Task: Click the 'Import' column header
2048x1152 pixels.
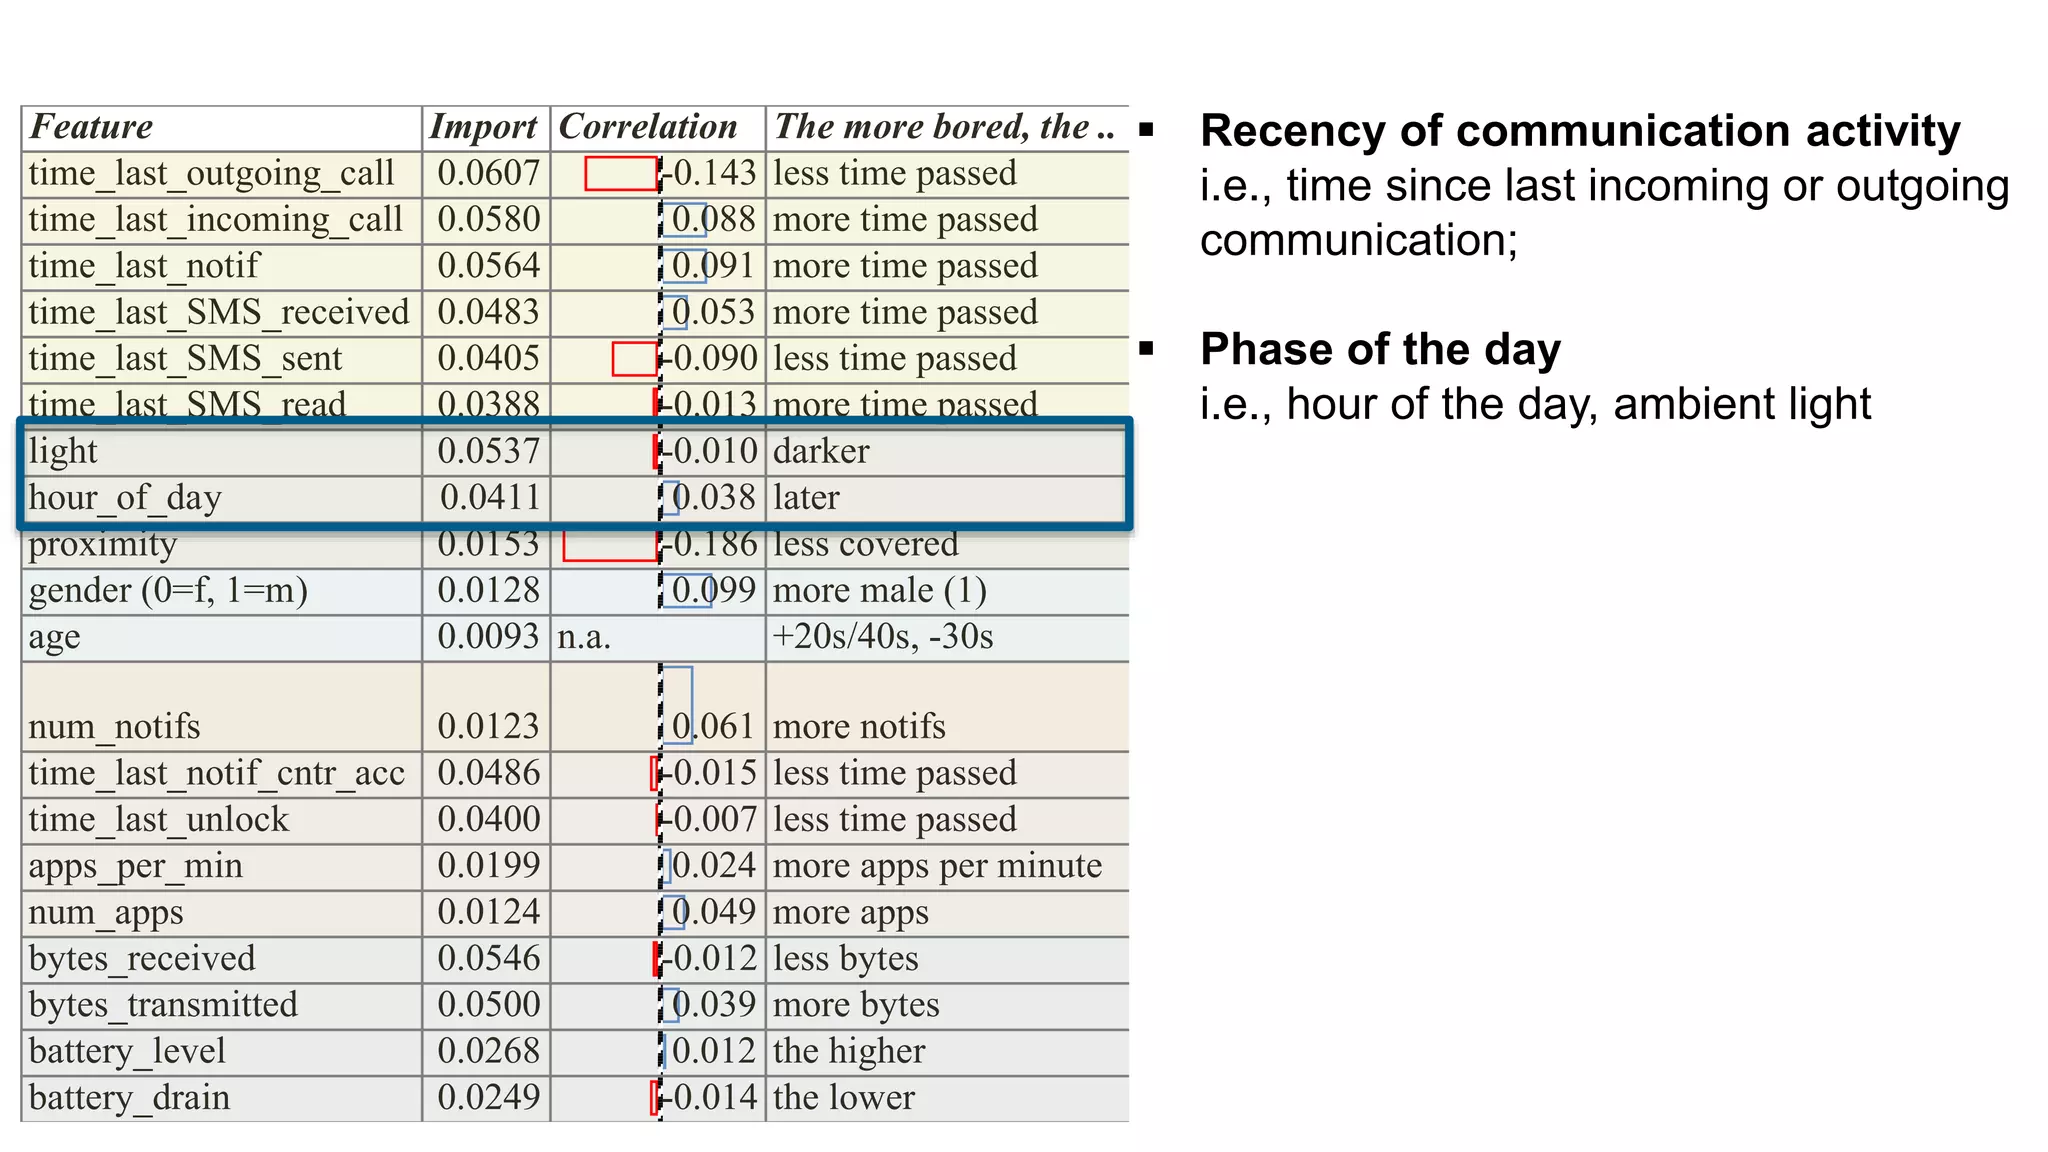Action: click(x=486, y=128)
